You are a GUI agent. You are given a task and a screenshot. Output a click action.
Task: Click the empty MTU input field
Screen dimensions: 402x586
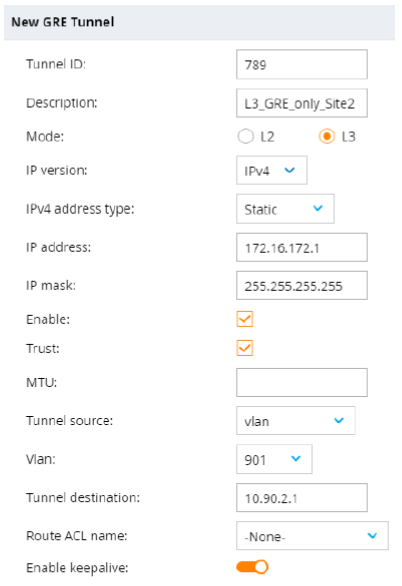pyautogui.click(x=302, y=382)
